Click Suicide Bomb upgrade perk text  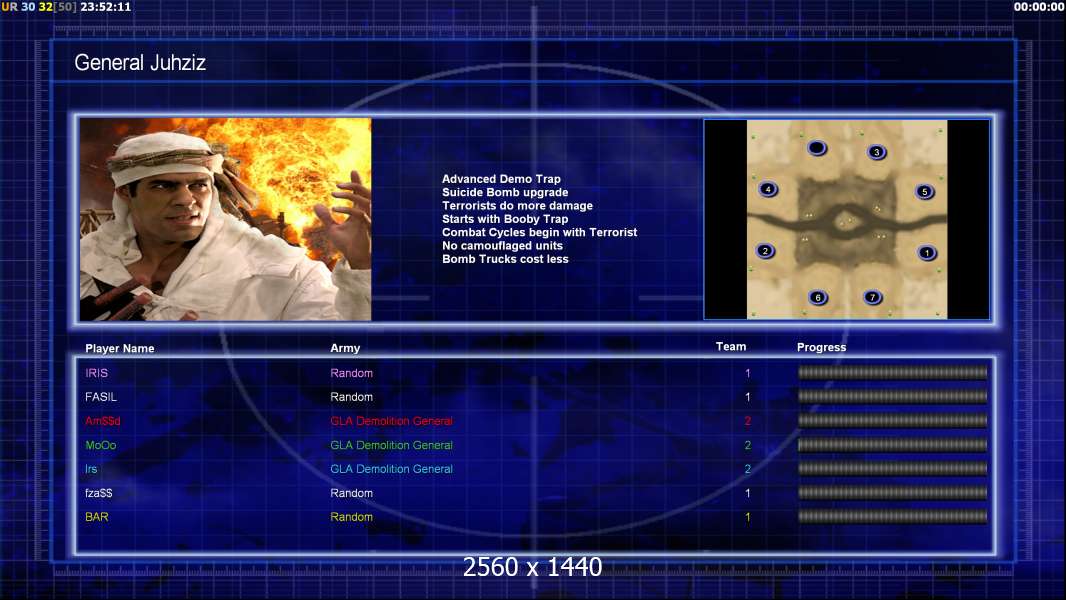click(505, 192)
